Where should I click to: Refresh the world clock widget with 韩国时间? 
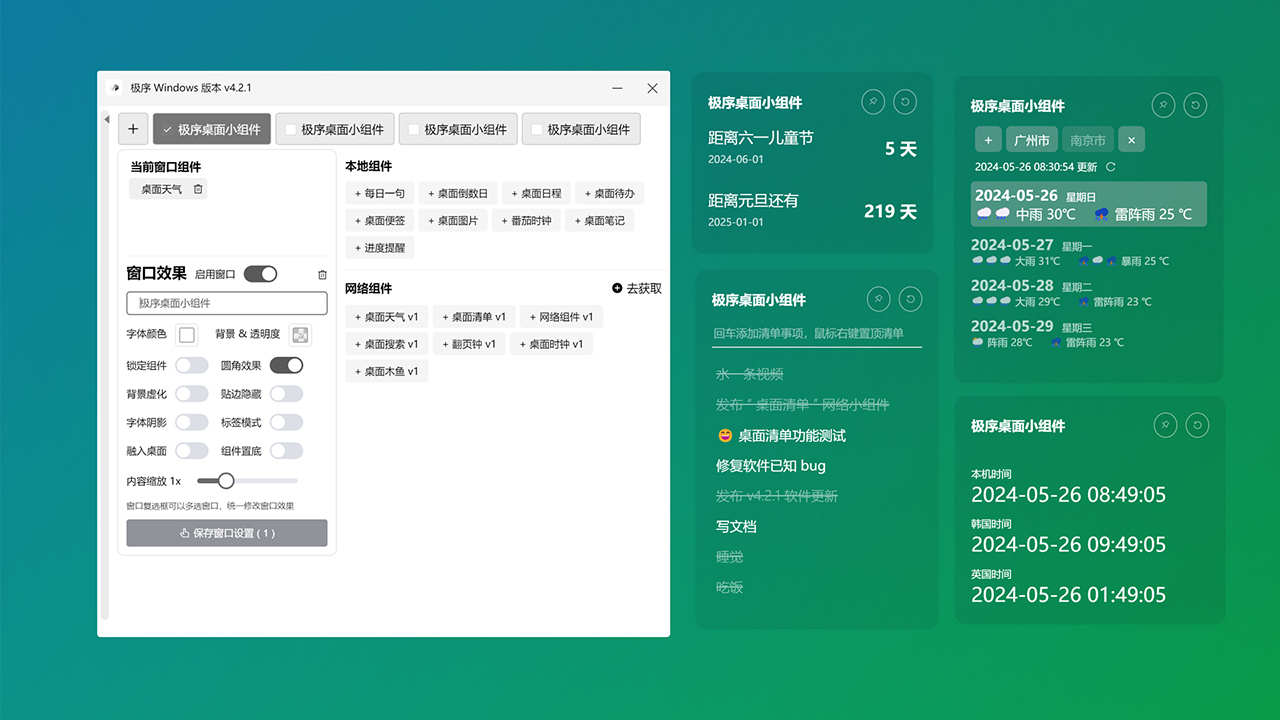pyautogui.click(x=1197, y=425)
